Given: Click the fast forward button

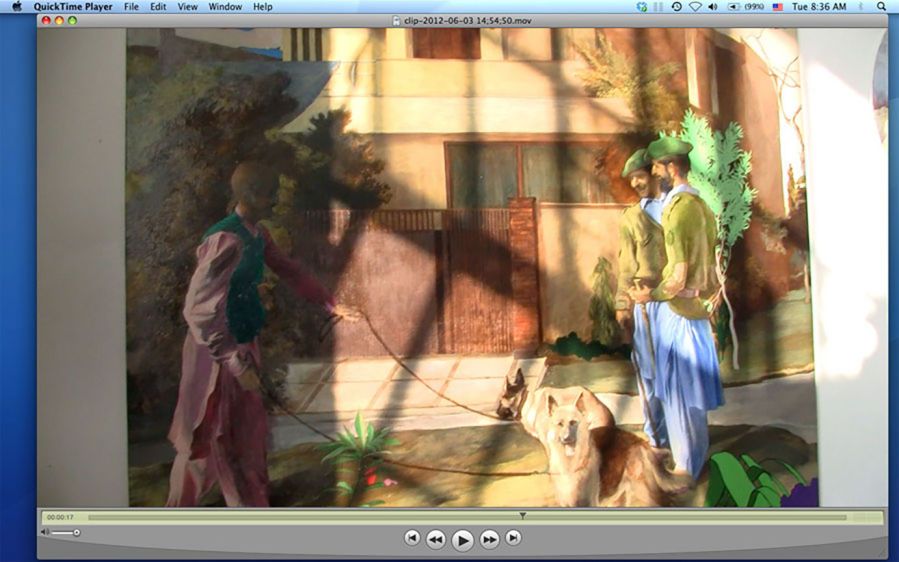Looking at the screenshot, I should tap(489, 539).
